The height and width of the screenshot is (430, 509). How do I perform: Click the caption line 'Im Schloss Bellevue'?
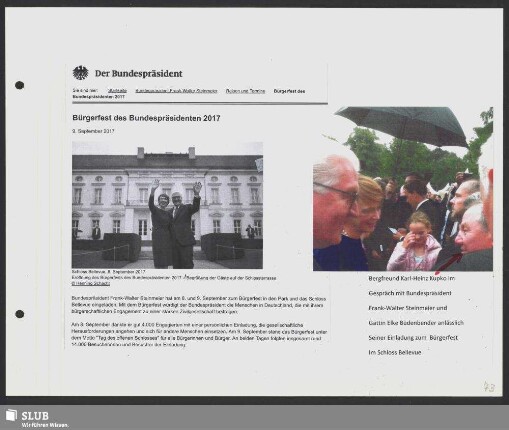point(395,352)
